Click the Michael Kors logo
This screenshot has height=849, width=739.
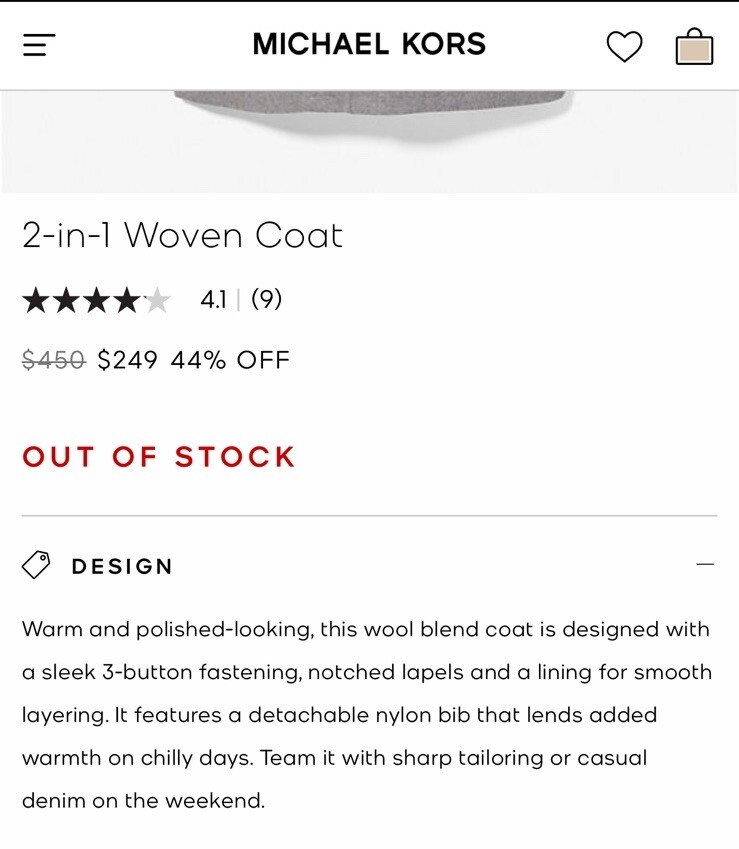pos(369,44)
